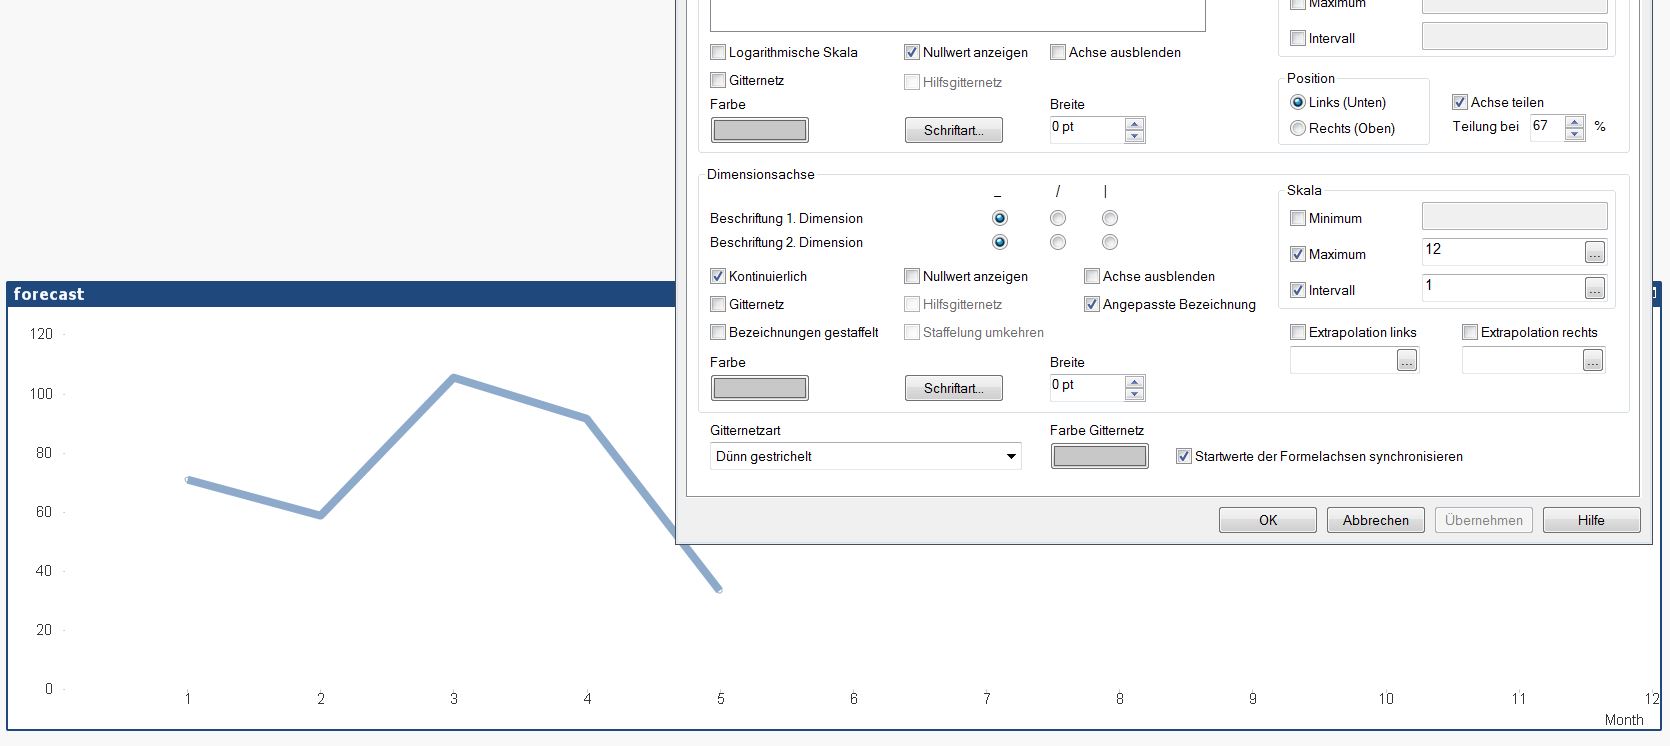This screenshot has width=1670, height=746.
Task: Enable Minimum in Dimensionsachse Skala
Action: click(x=1298, y=218)
